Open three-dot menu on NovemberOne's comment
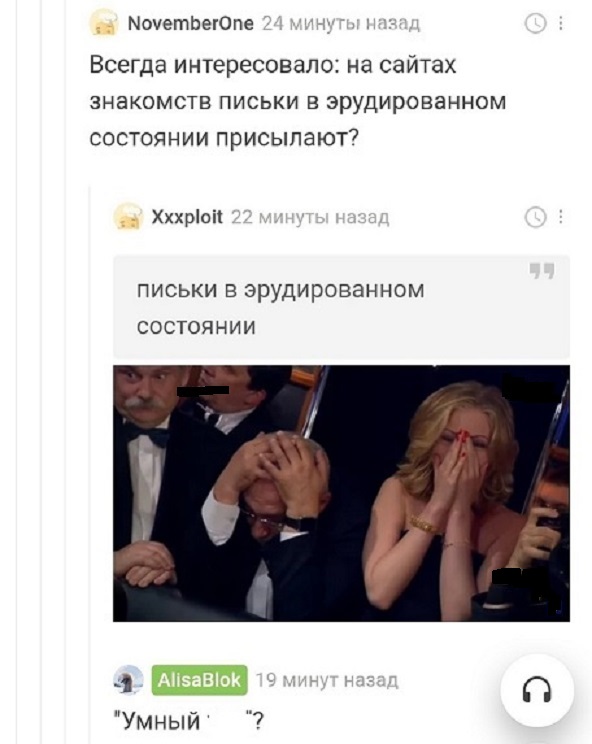The height and width of the screenshot is (744, 592). click(x=561, y=23)
